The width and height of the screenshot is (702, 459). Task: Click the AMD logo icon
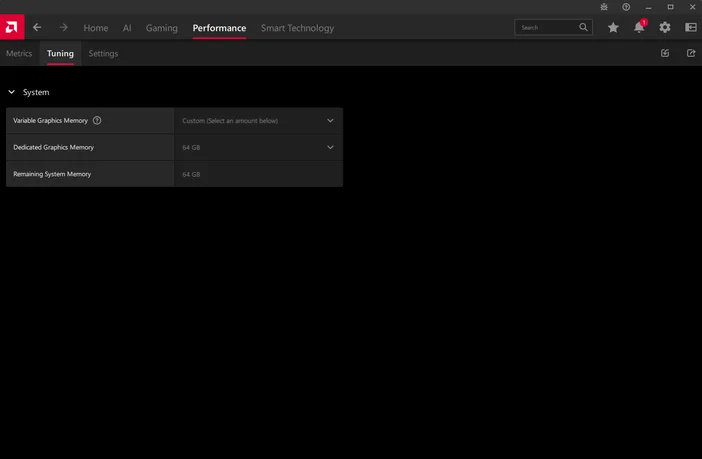point(12,27)
